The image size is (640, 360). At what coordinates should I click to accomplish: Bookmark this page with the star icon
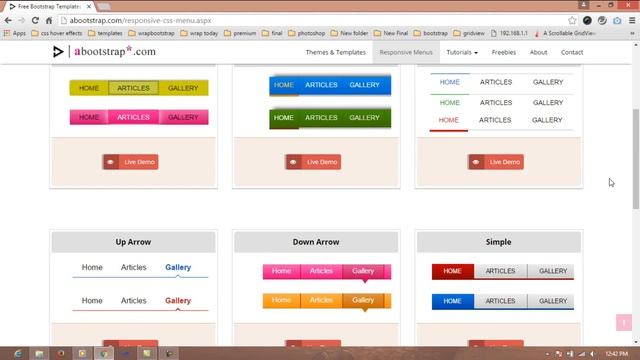[572, 20]
